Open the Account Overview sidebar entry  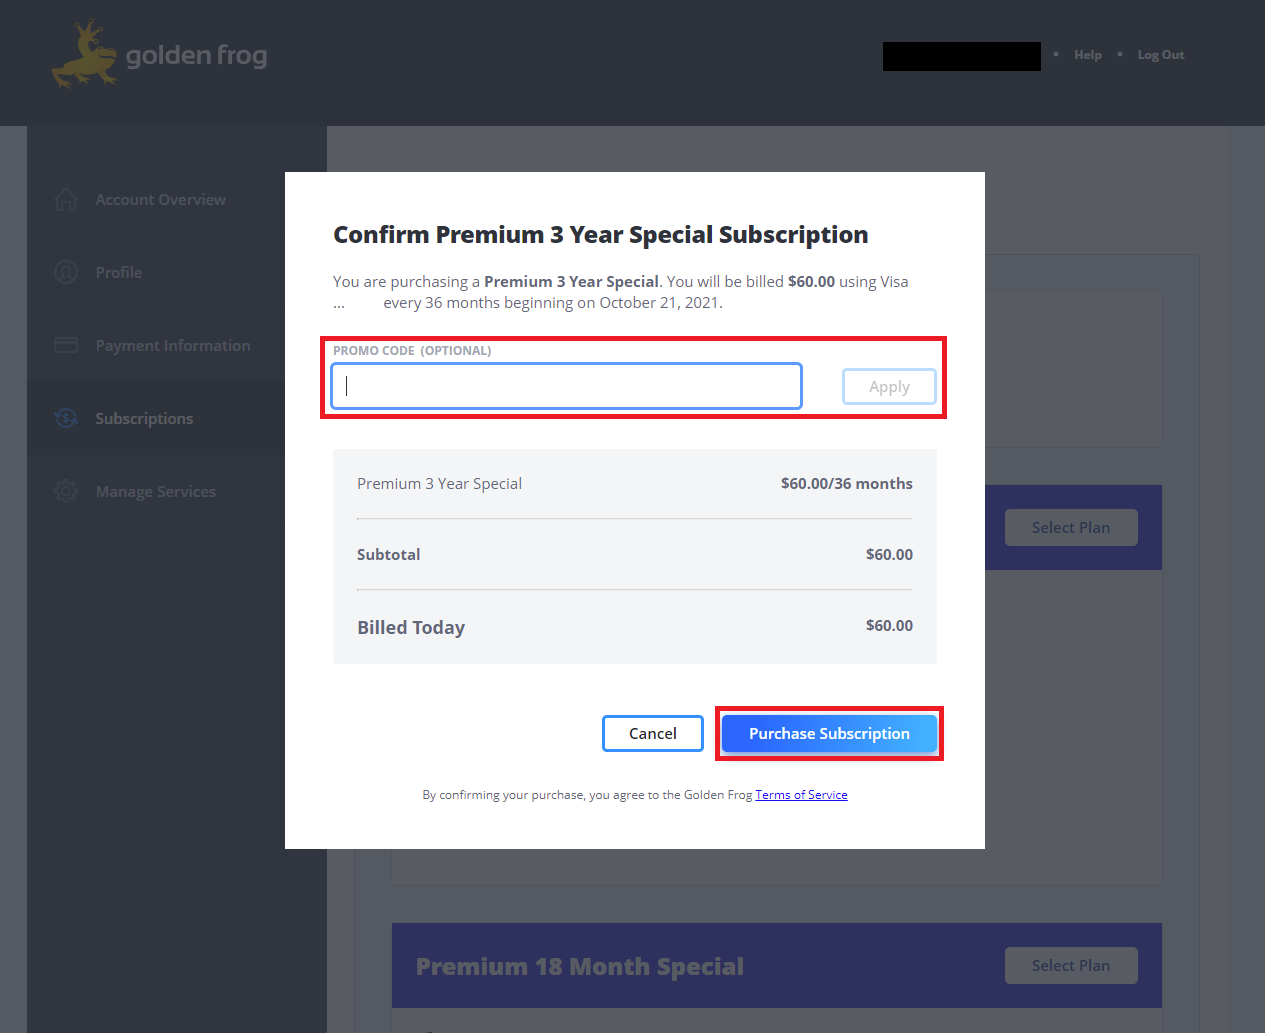tap(160, 199)
